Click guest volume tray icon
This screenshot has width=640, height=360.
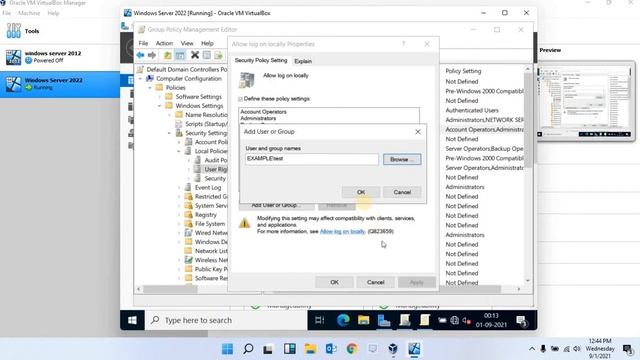467,320
